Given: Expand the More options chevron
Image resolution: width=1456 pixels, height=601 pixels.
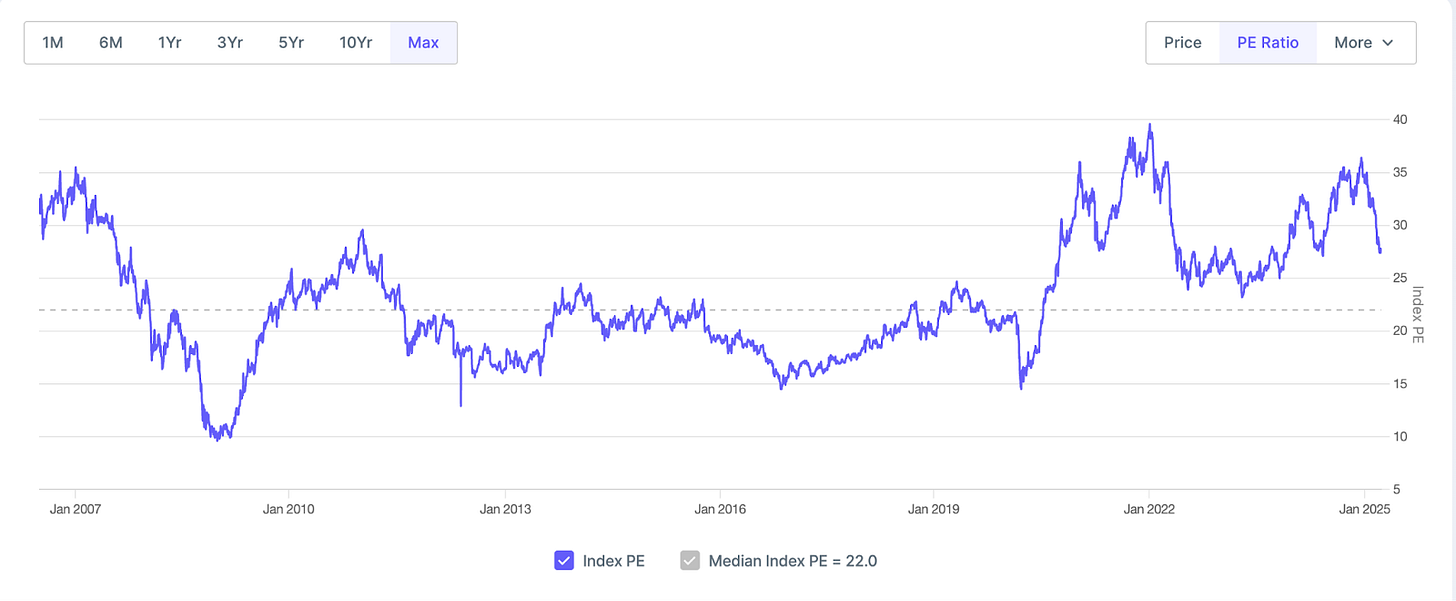Looking at the screenshot, I should (1387, 43).
